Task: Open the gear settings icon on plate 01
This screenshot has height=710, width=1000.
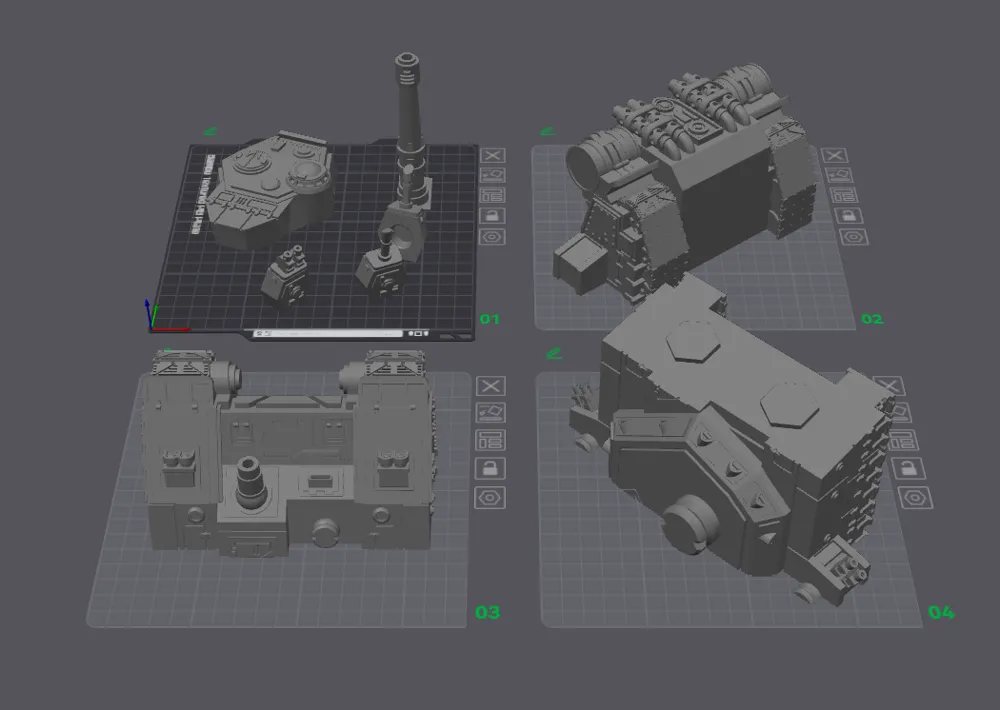Action: click(x=492, y=236)
